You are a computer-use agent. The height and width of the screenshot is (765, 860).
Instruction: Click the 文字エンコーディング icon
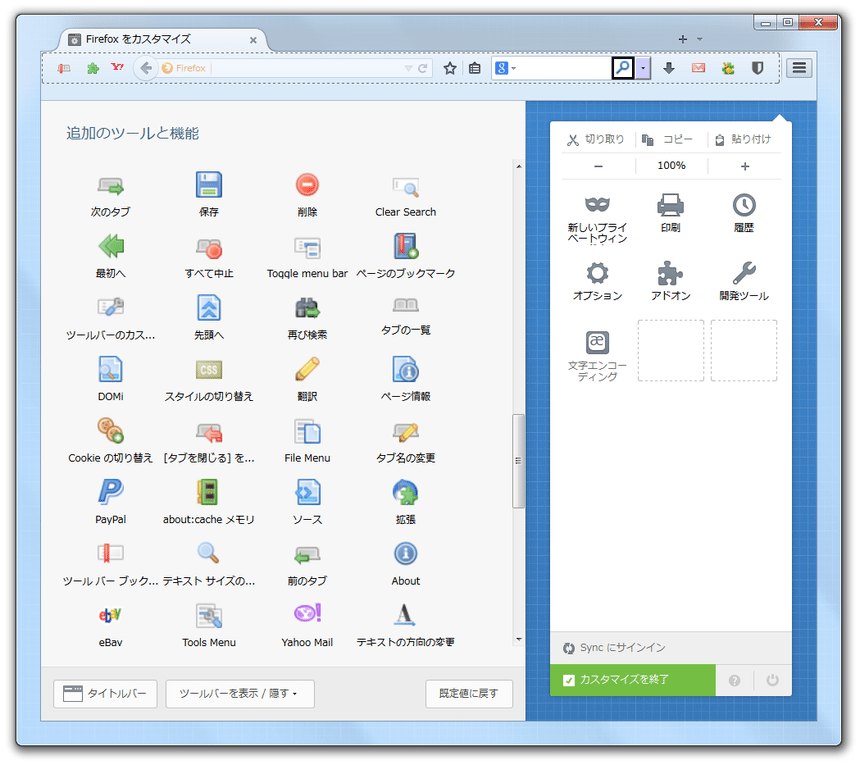coord(597,342)
